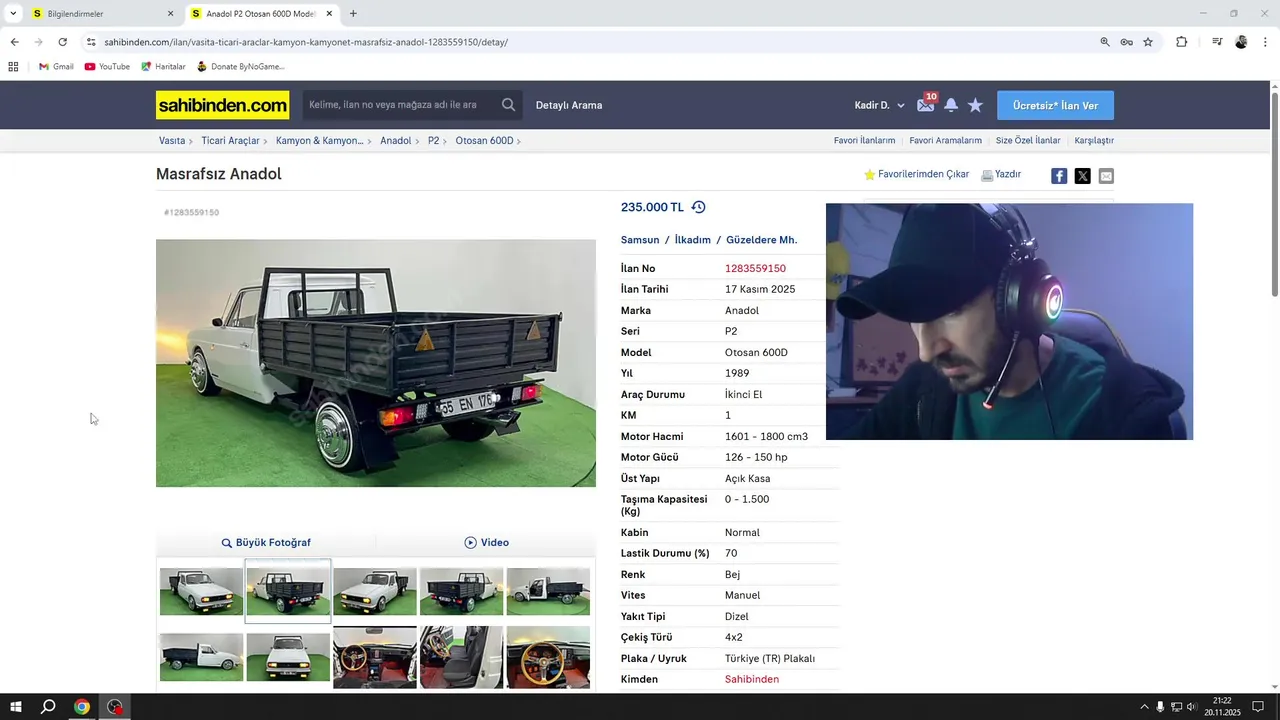Open Büyük Fotoğraf view
Screen dimensions: 1280x720
[x=266, y=542]
